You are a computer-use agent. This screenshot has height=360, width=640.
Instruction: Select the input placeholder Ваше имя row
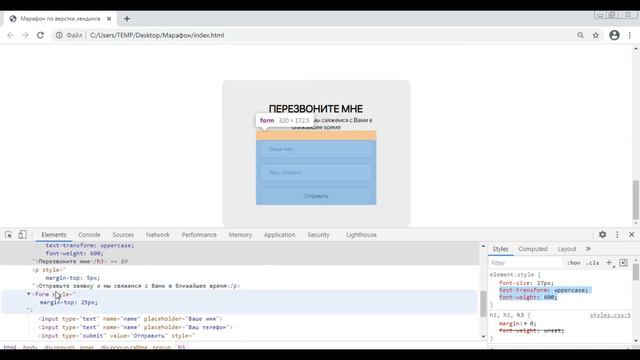(x=130, y=319)
